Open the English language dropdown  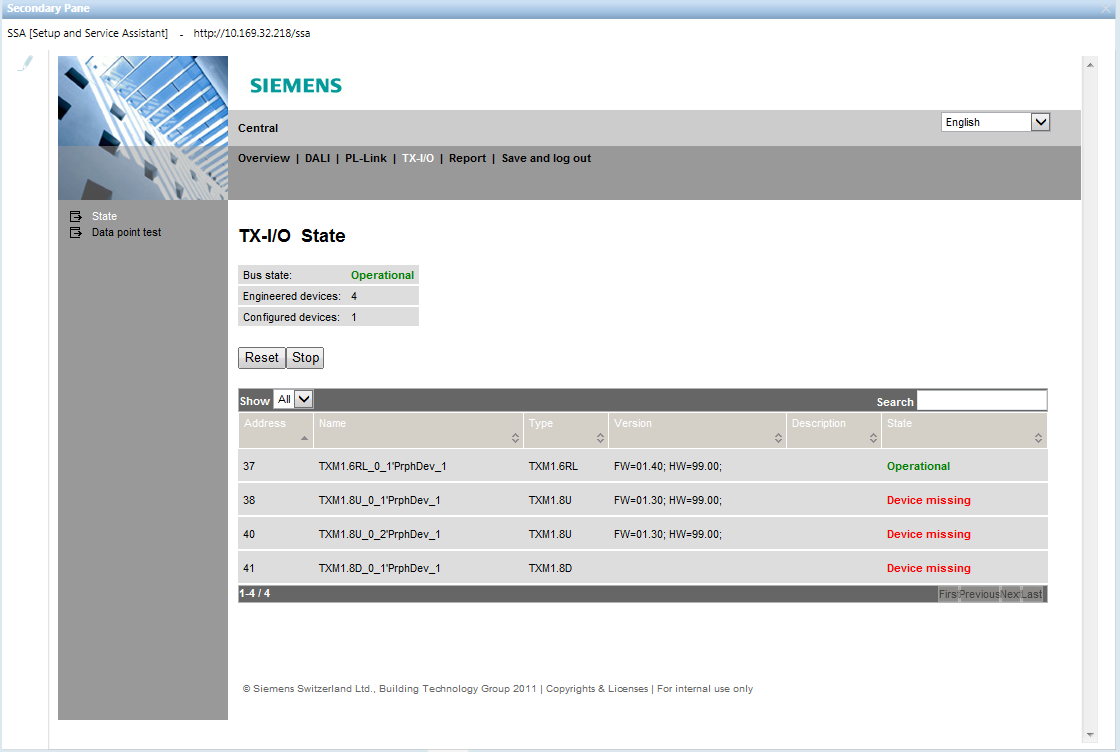[x=1041, y=121]
